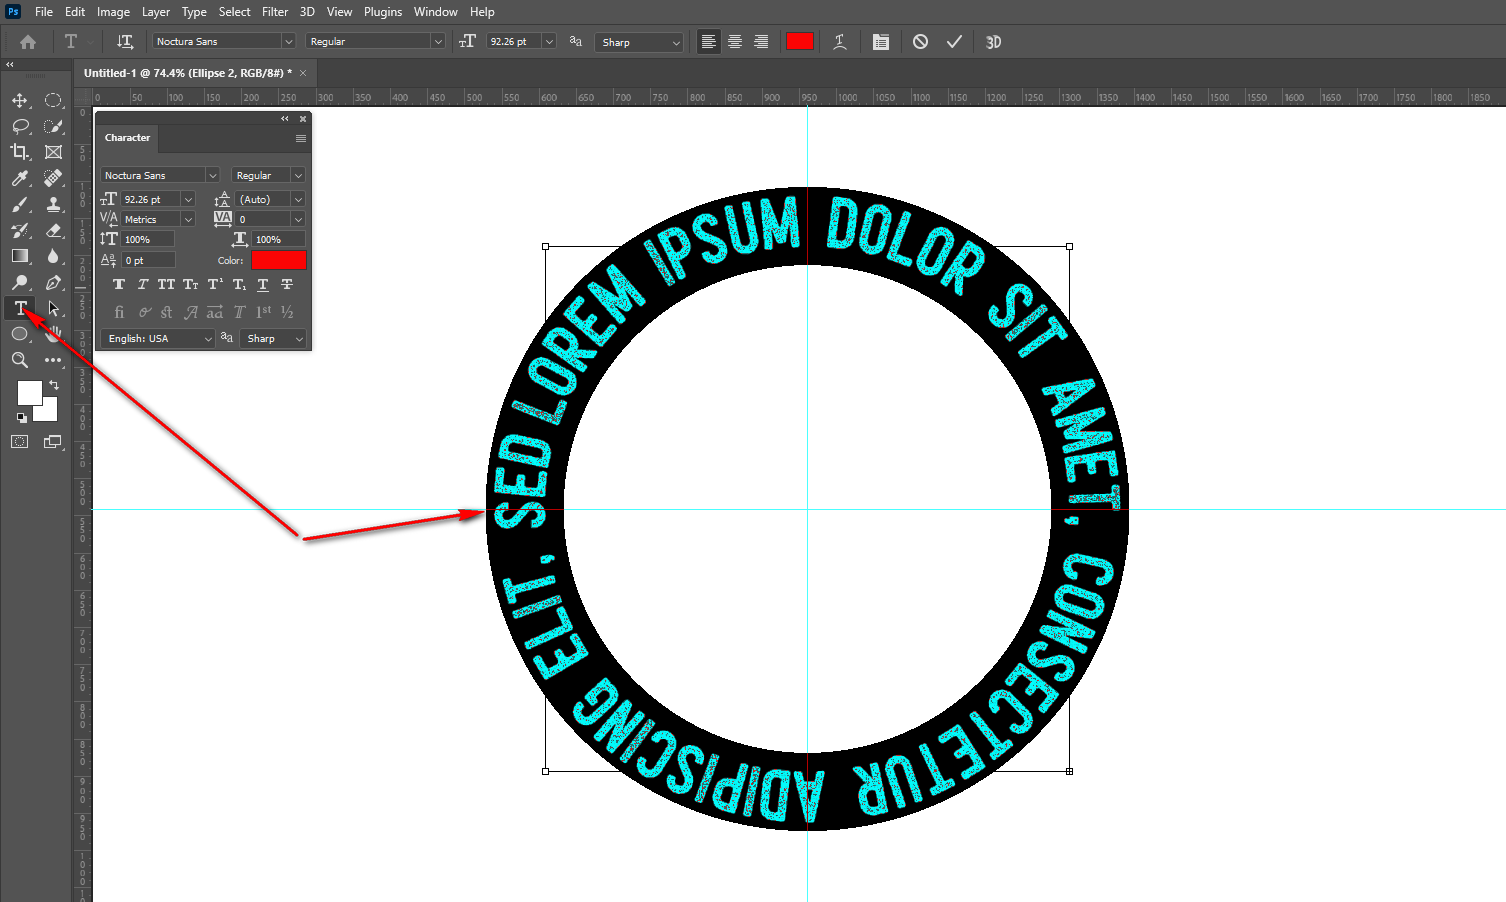Select the Pen tool
The image size is (1506, 902).
(x=54, y=282)
